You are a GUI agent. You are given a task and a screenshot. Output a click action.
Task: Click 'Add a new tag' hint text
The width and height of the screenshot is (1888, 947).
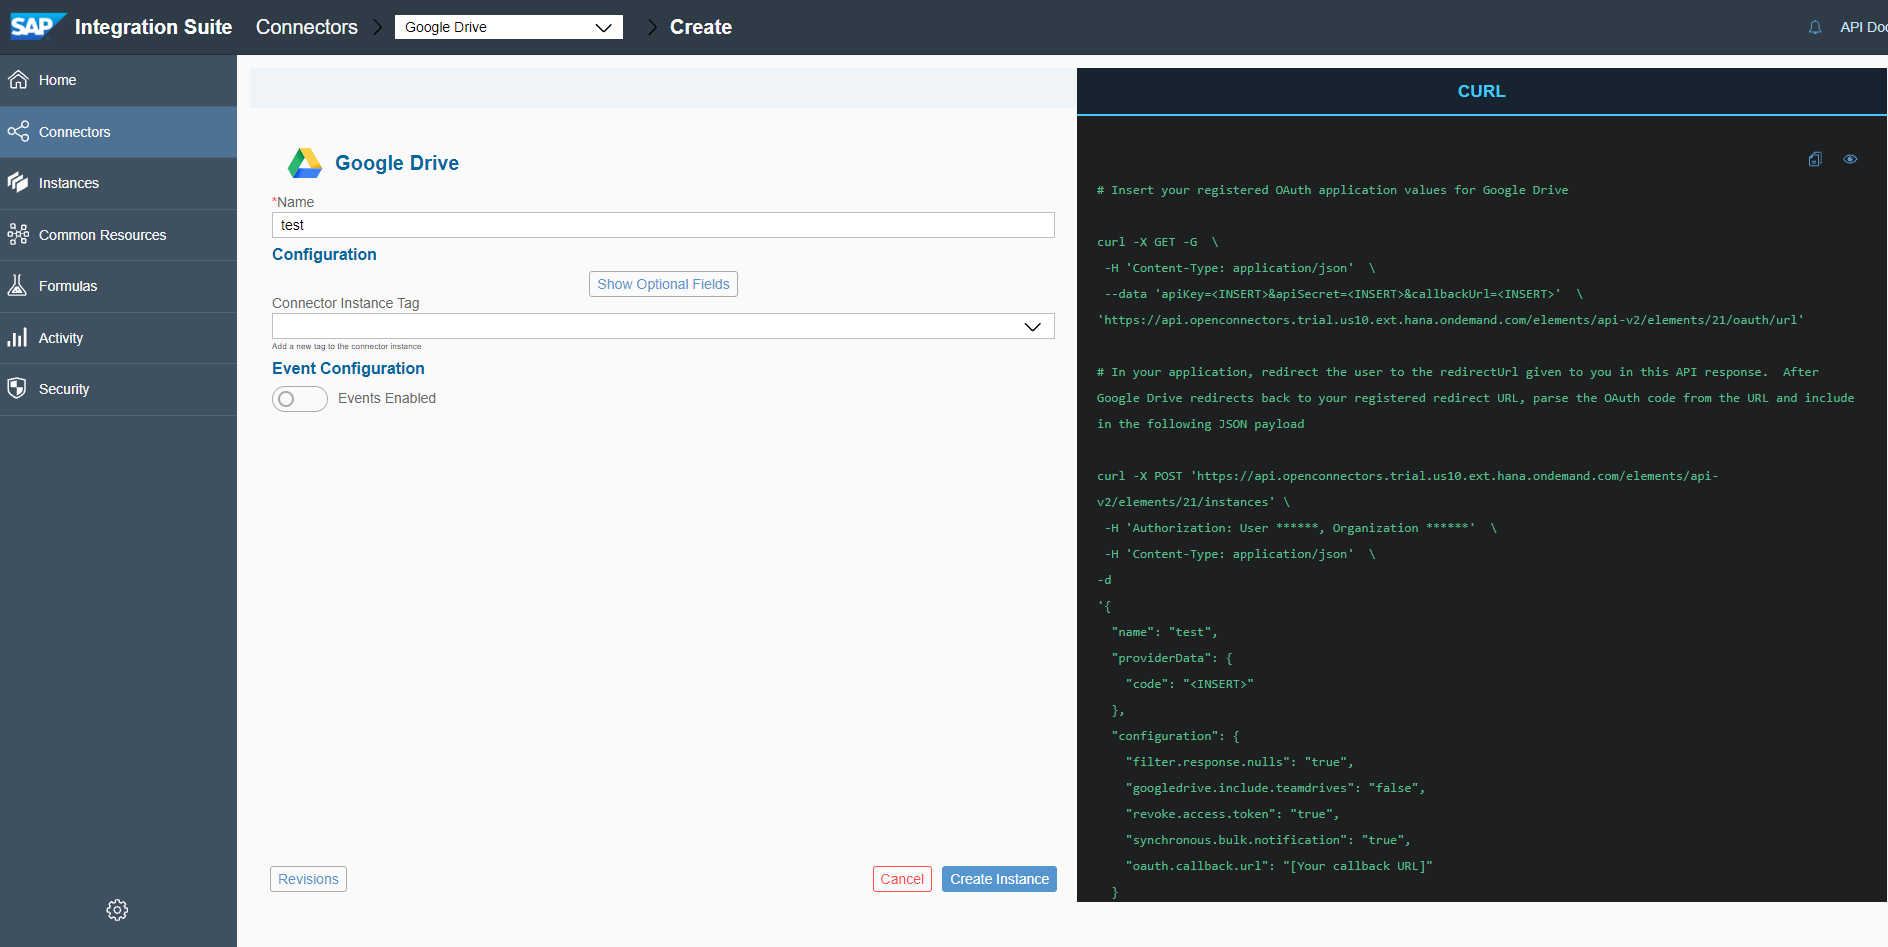347,346
